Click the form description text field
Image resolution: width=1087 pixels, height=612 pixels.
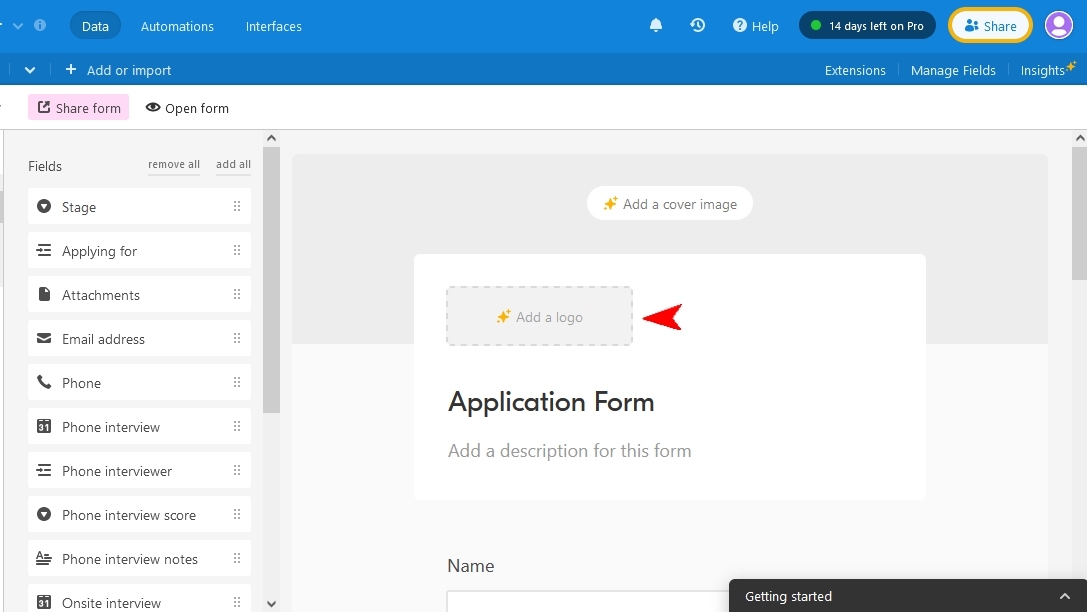pyautogui.click(x=569, y=451)
